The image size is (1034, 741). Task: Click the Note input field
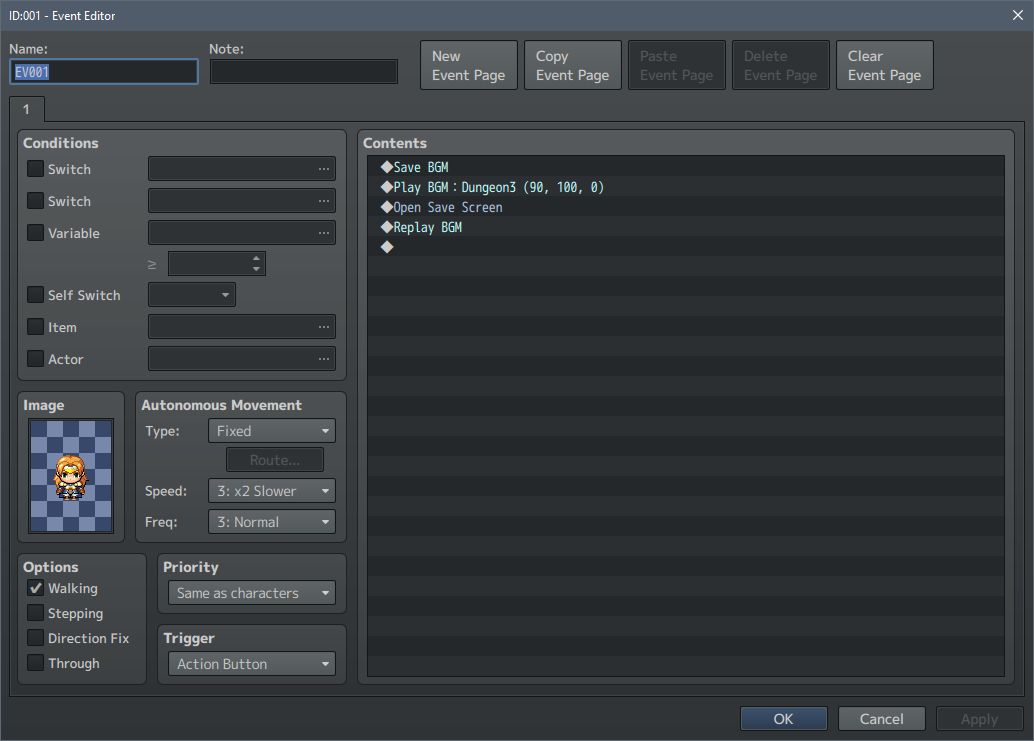(x=304, y=72)
